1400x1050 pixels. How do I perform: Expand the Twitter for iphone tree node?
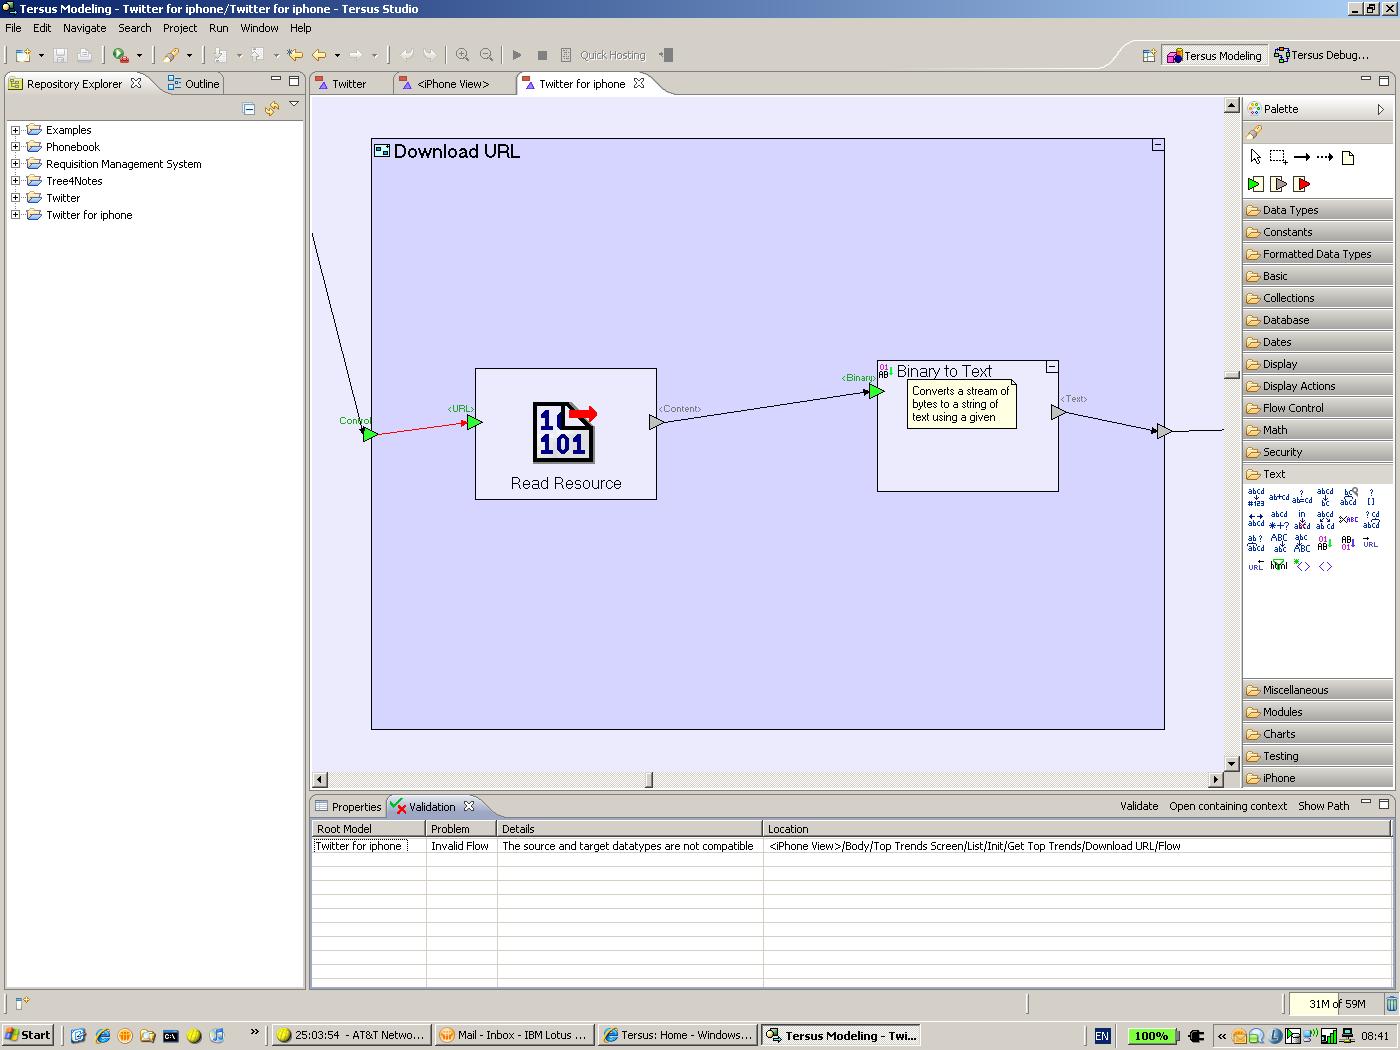16,215
